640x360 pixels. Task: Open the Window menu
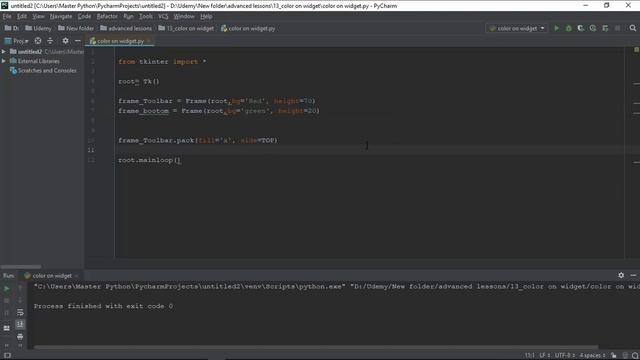click(184, 16)
